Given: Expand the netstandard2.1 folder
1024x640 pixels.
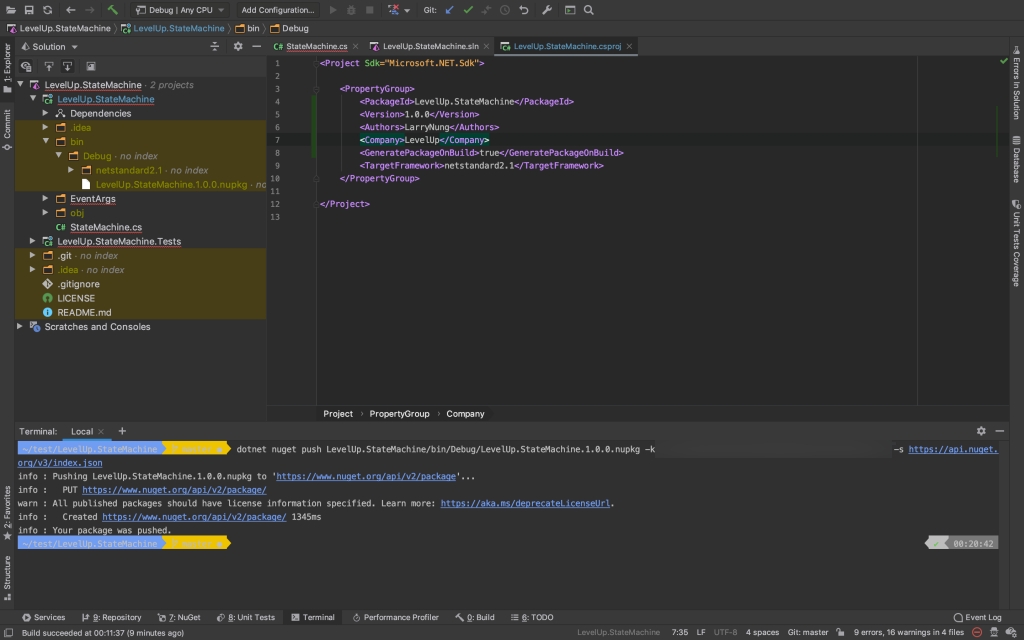Looking at the screenshot, I should (71, 170).
